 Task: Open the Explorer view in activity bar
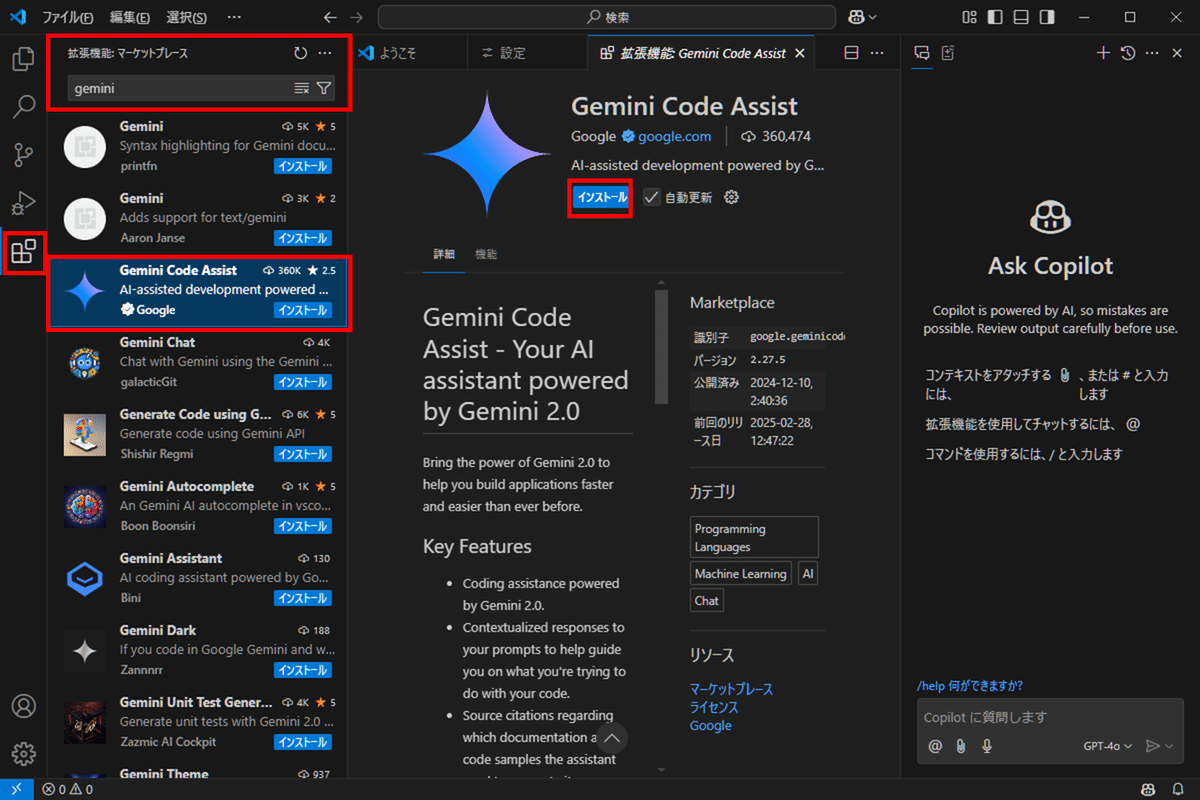pos(23,59)
